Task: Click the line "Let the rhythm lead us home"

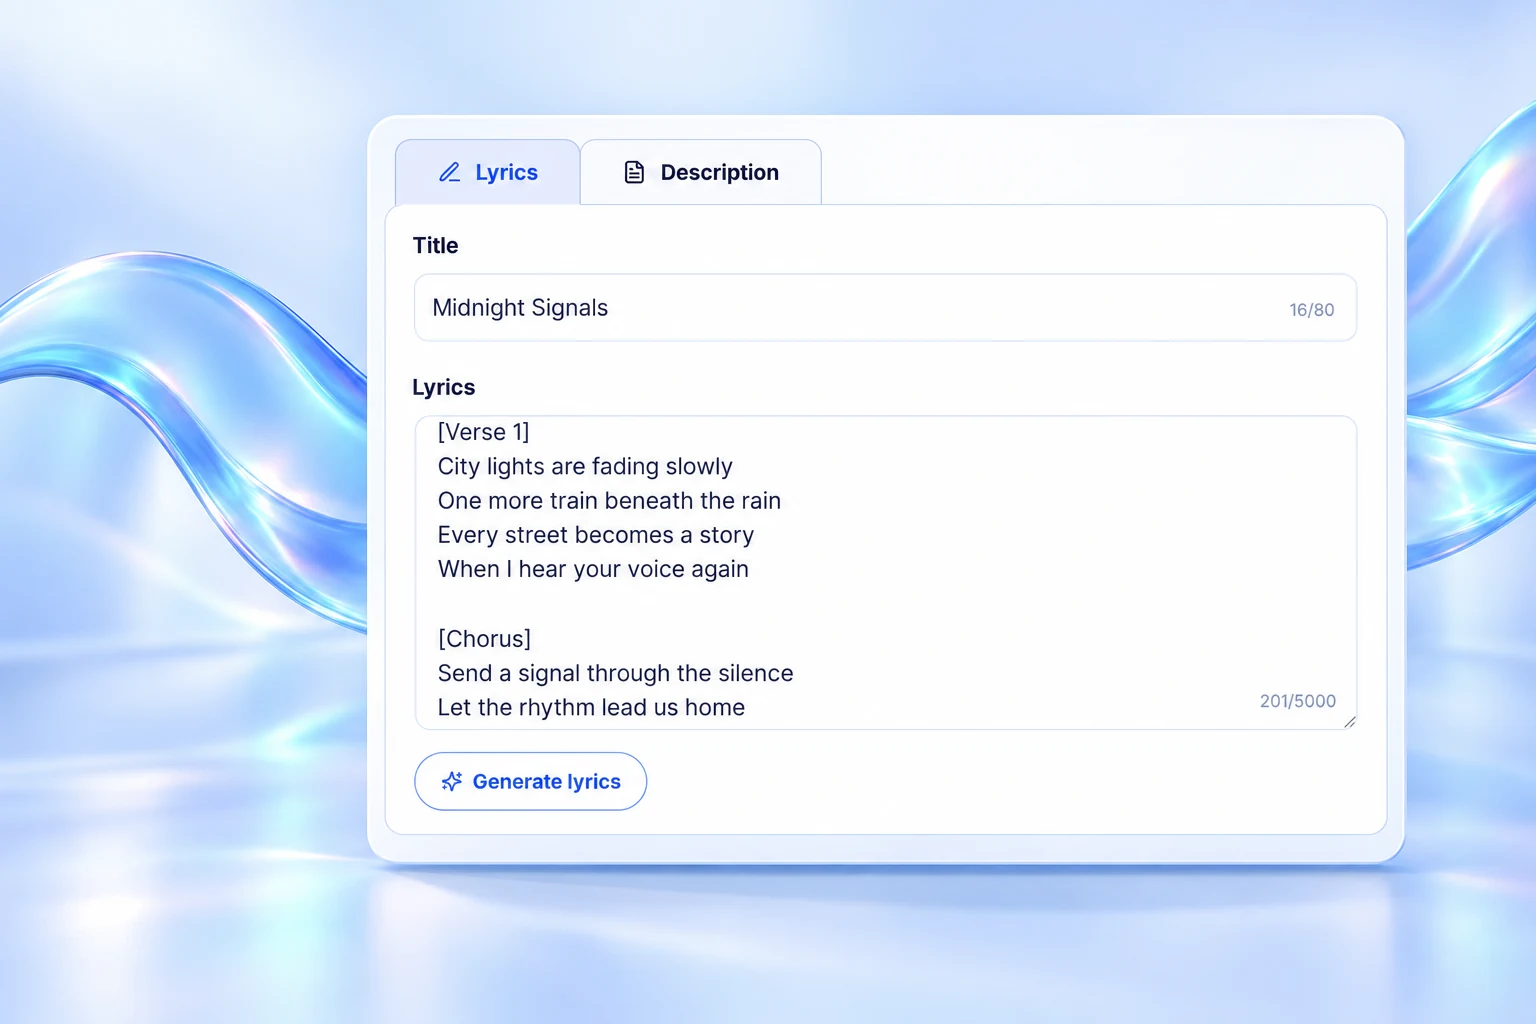Action: [591, 707]
